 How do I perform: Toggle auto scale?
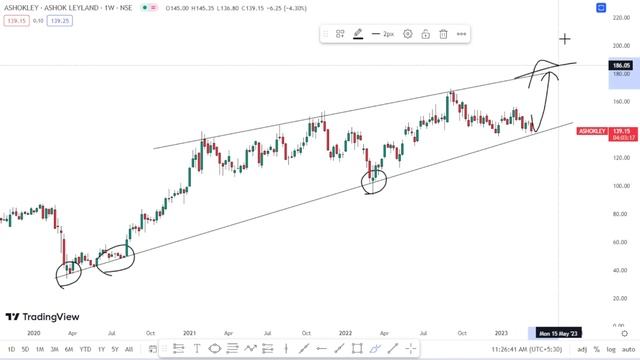[x=629, y=349]
